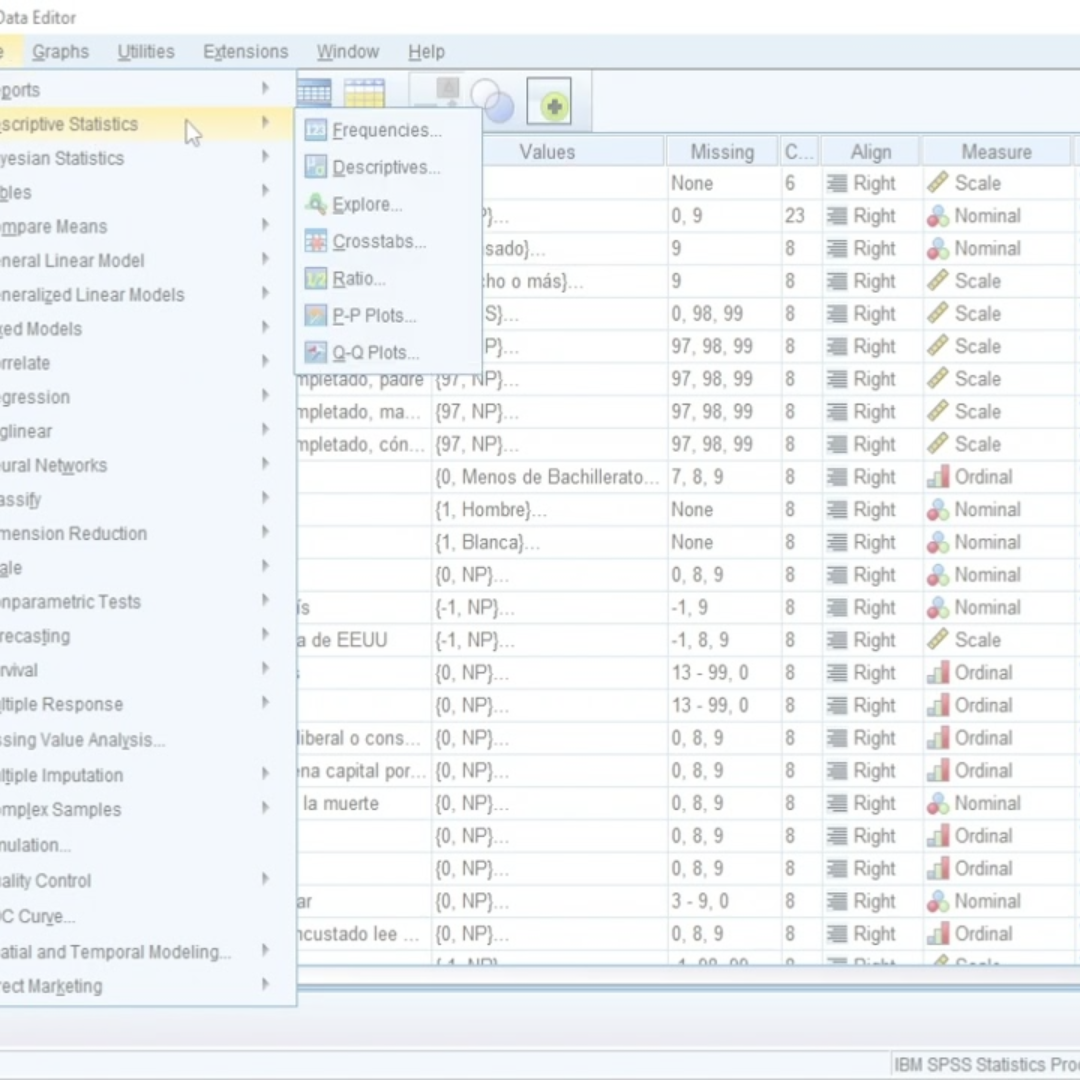
Task: Click the Explore magnifier icon
Action: coord(316,204)
